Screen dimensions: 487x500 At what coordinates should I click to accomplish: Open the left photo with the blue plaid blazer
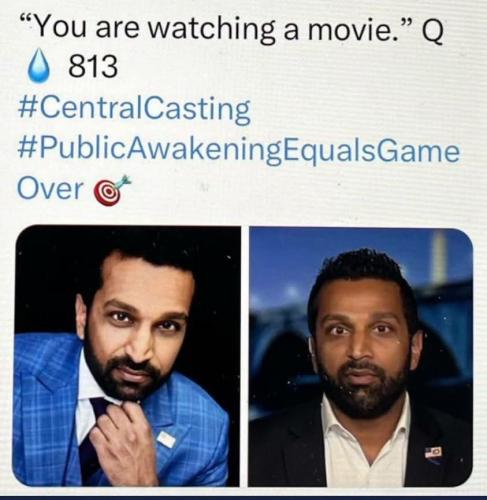[x=127, y=355]
